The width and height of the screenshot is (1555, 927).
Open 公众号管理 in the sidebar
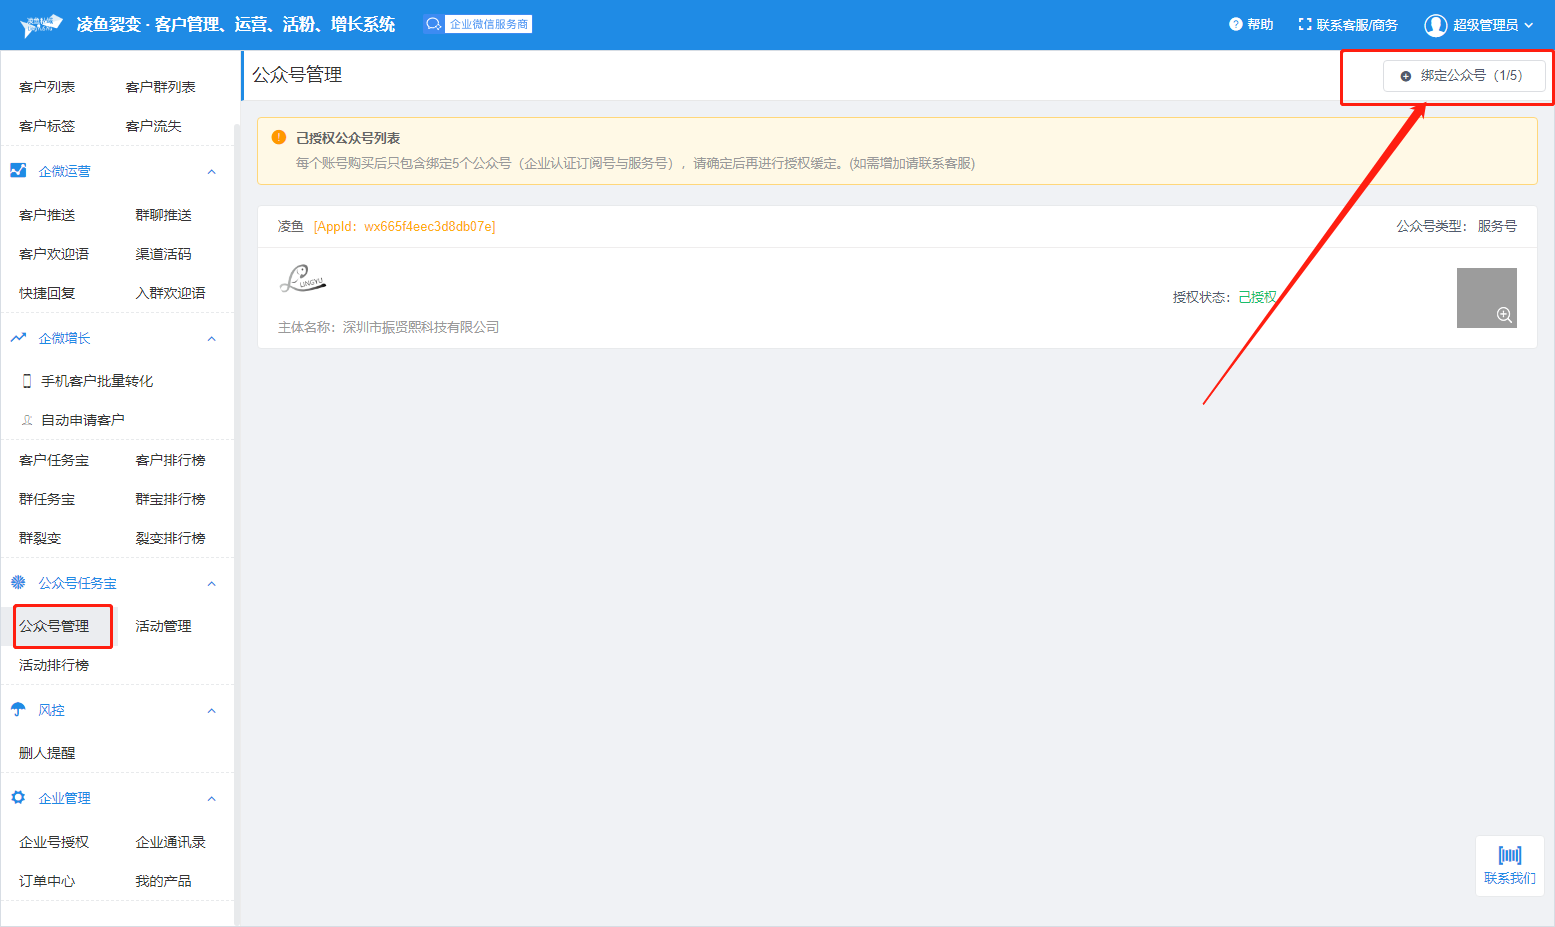(55, 626)
